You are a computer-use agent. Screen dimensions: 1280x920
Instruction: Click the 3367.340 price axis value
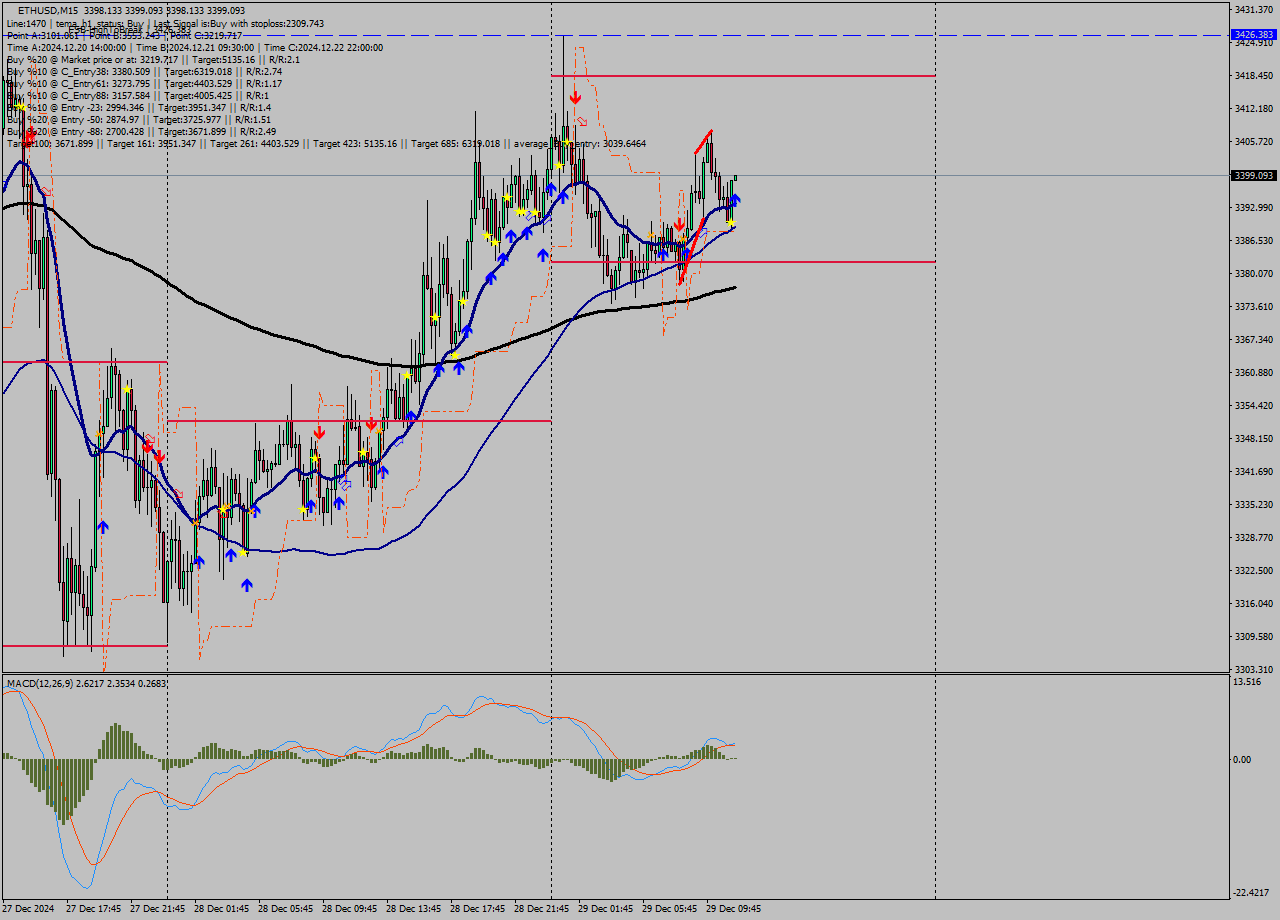pyautogui.click(x=1253, y=339)
